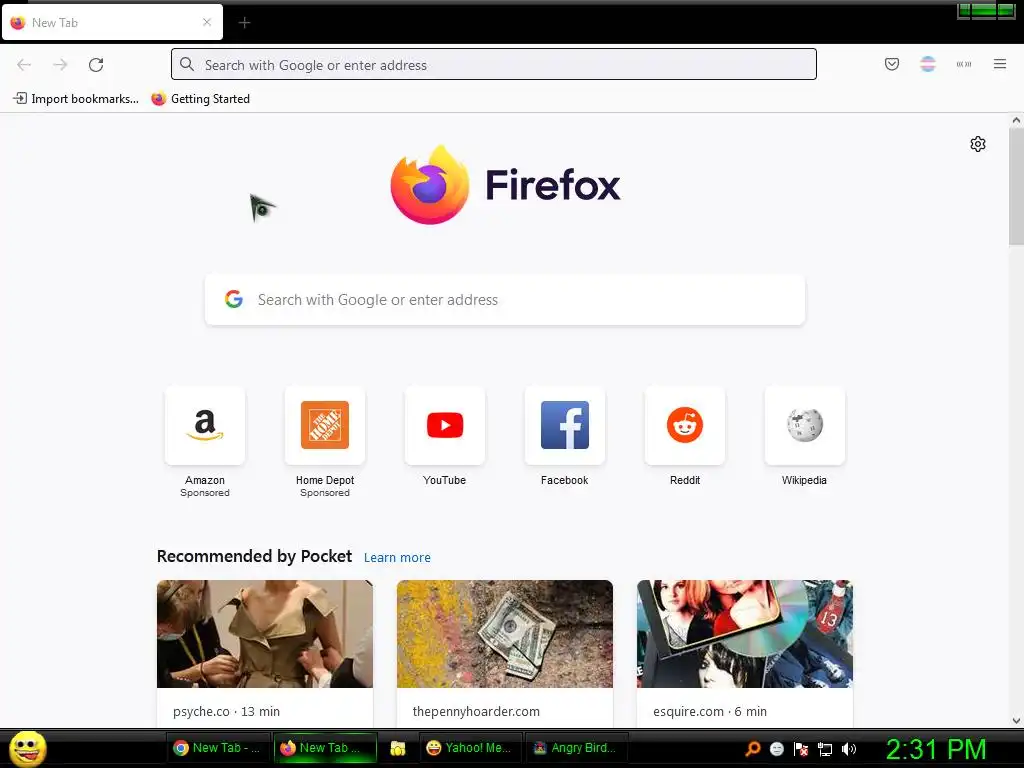The width and height of the screenshot is (1024, 768).
Task: Click the Sponsored label under Home Depot
Action: pyautogui.click(x=325, y=493)
